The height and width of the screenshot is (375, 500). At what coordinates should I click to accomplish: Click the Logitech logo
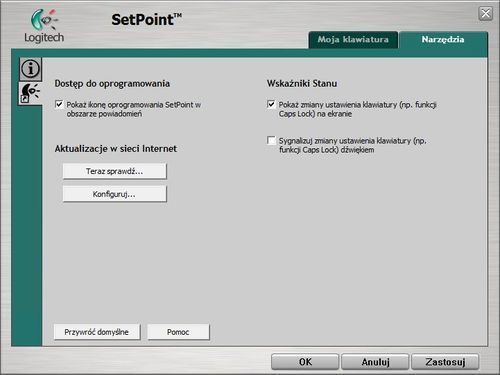(44, 26)
